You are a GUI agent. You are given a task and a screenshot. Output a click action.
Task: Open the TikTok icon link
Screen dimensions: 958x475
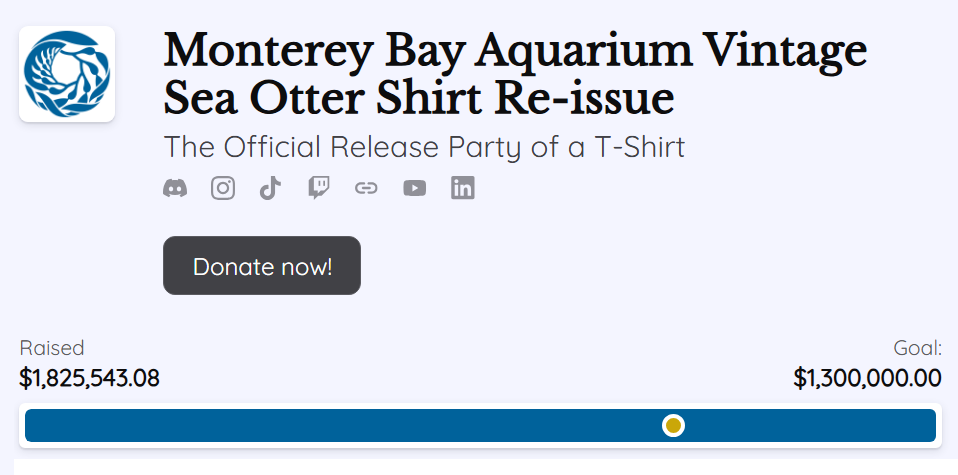(271, 188)
